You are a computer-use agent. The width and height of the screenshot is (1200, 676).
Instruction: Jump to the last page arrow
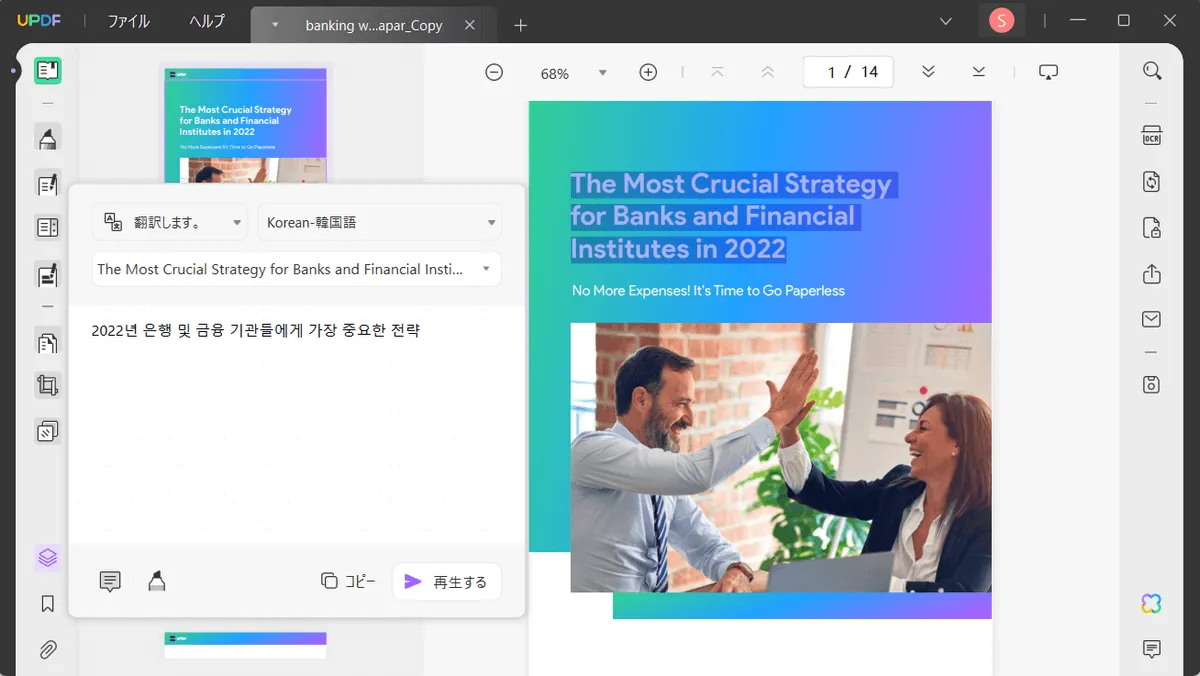pos(978,72)
